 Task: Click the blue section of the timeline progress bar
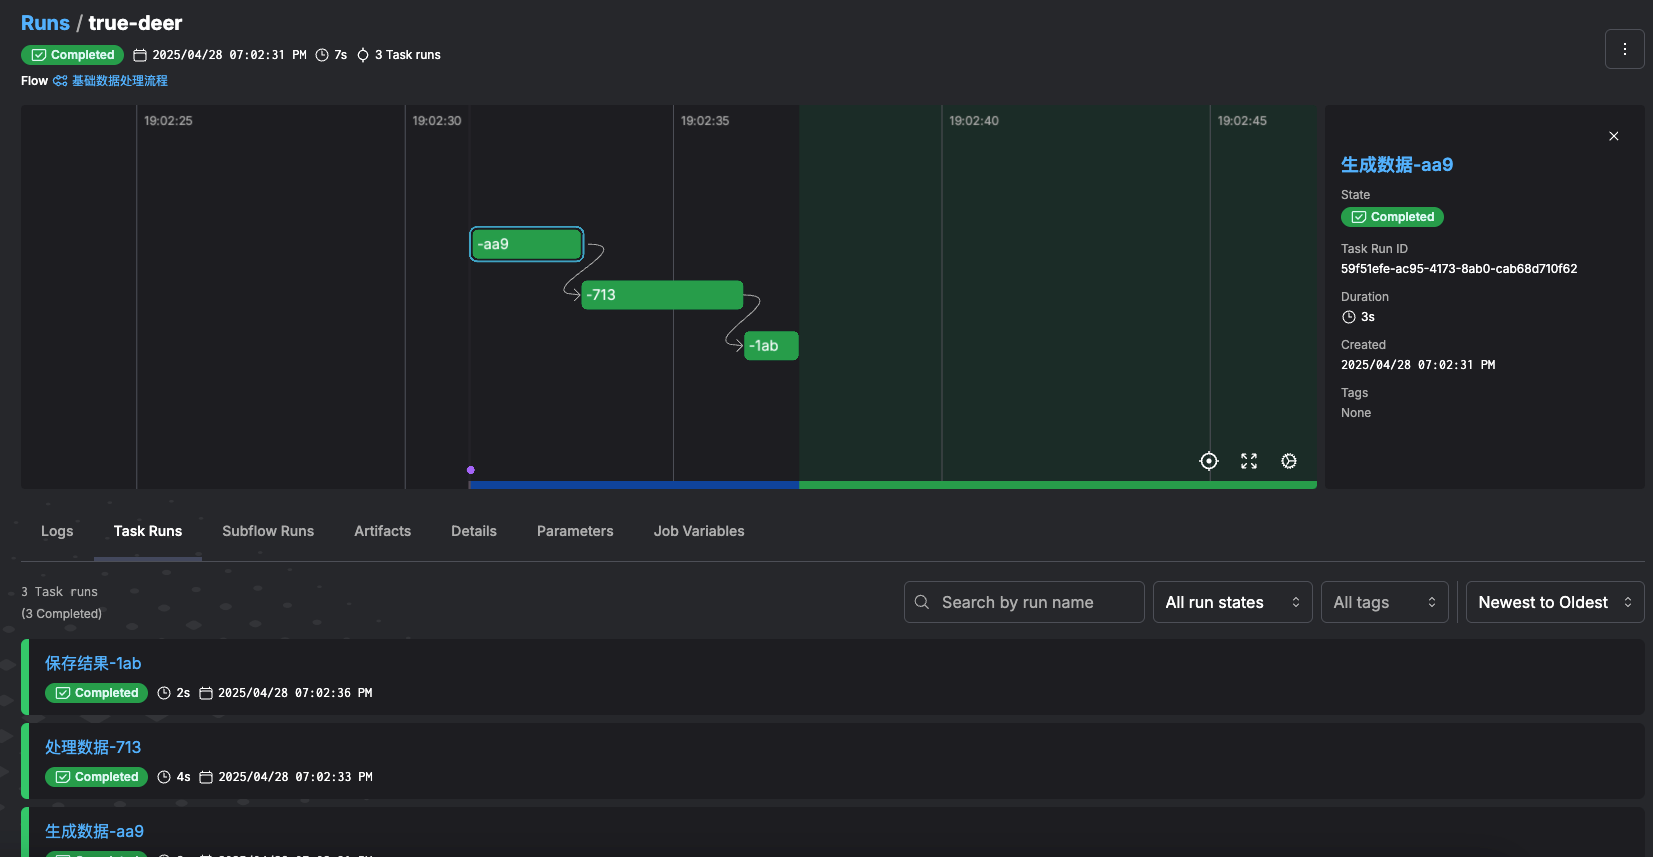[634, 485]
